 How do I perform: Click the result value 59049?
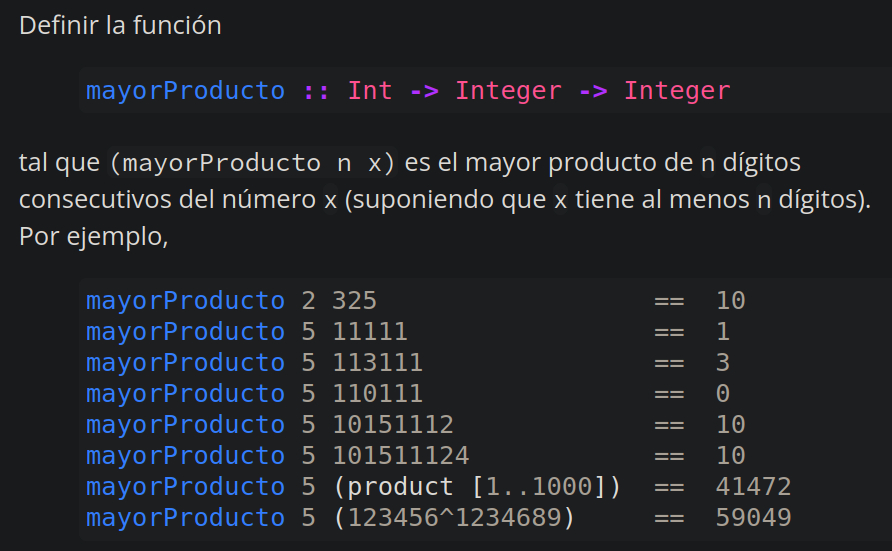753,518
